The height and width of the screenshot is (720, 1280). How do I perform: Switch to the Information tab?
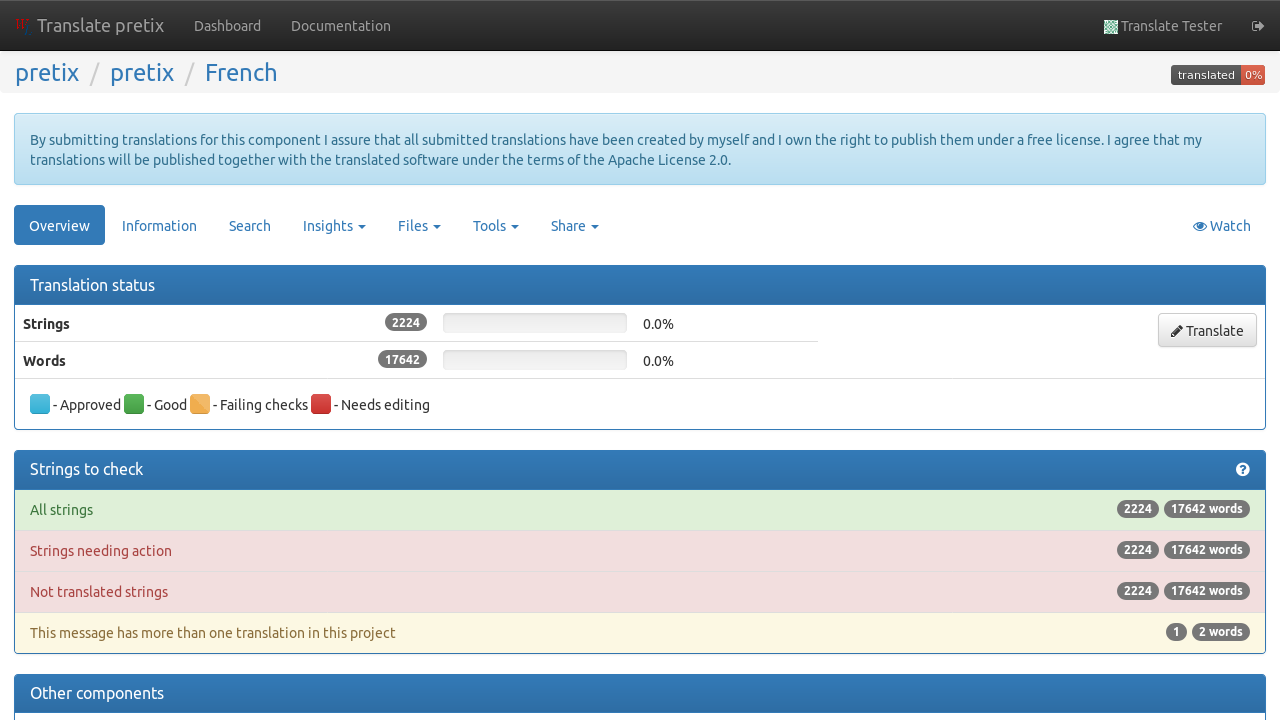tap(159, 226)
